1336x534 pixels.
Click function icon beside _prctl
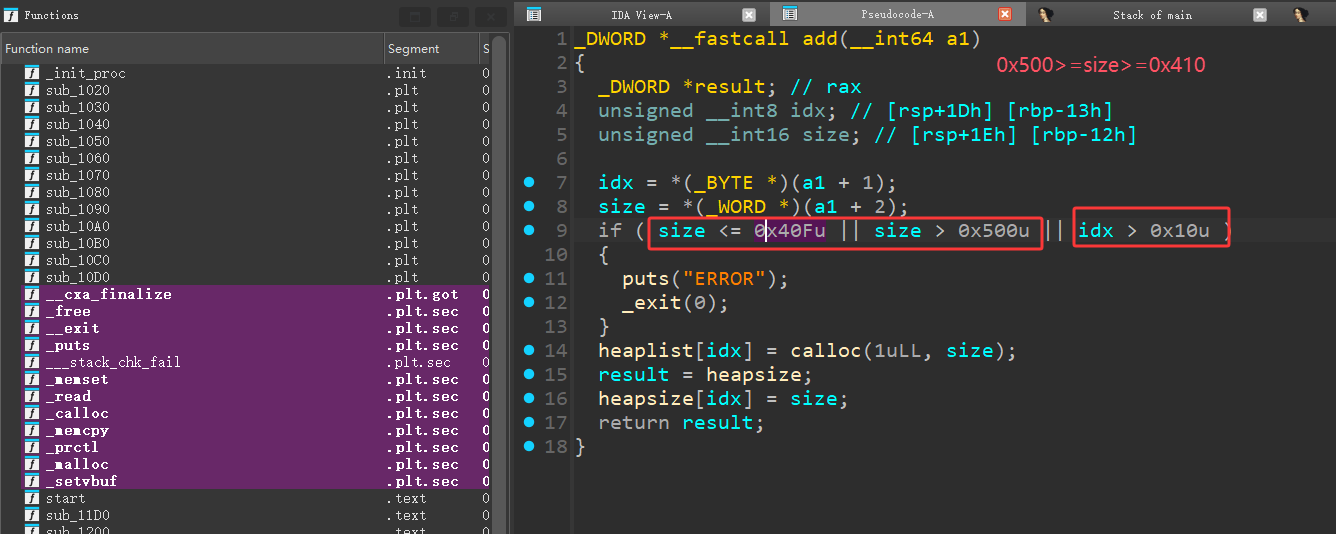click(32, 447)
